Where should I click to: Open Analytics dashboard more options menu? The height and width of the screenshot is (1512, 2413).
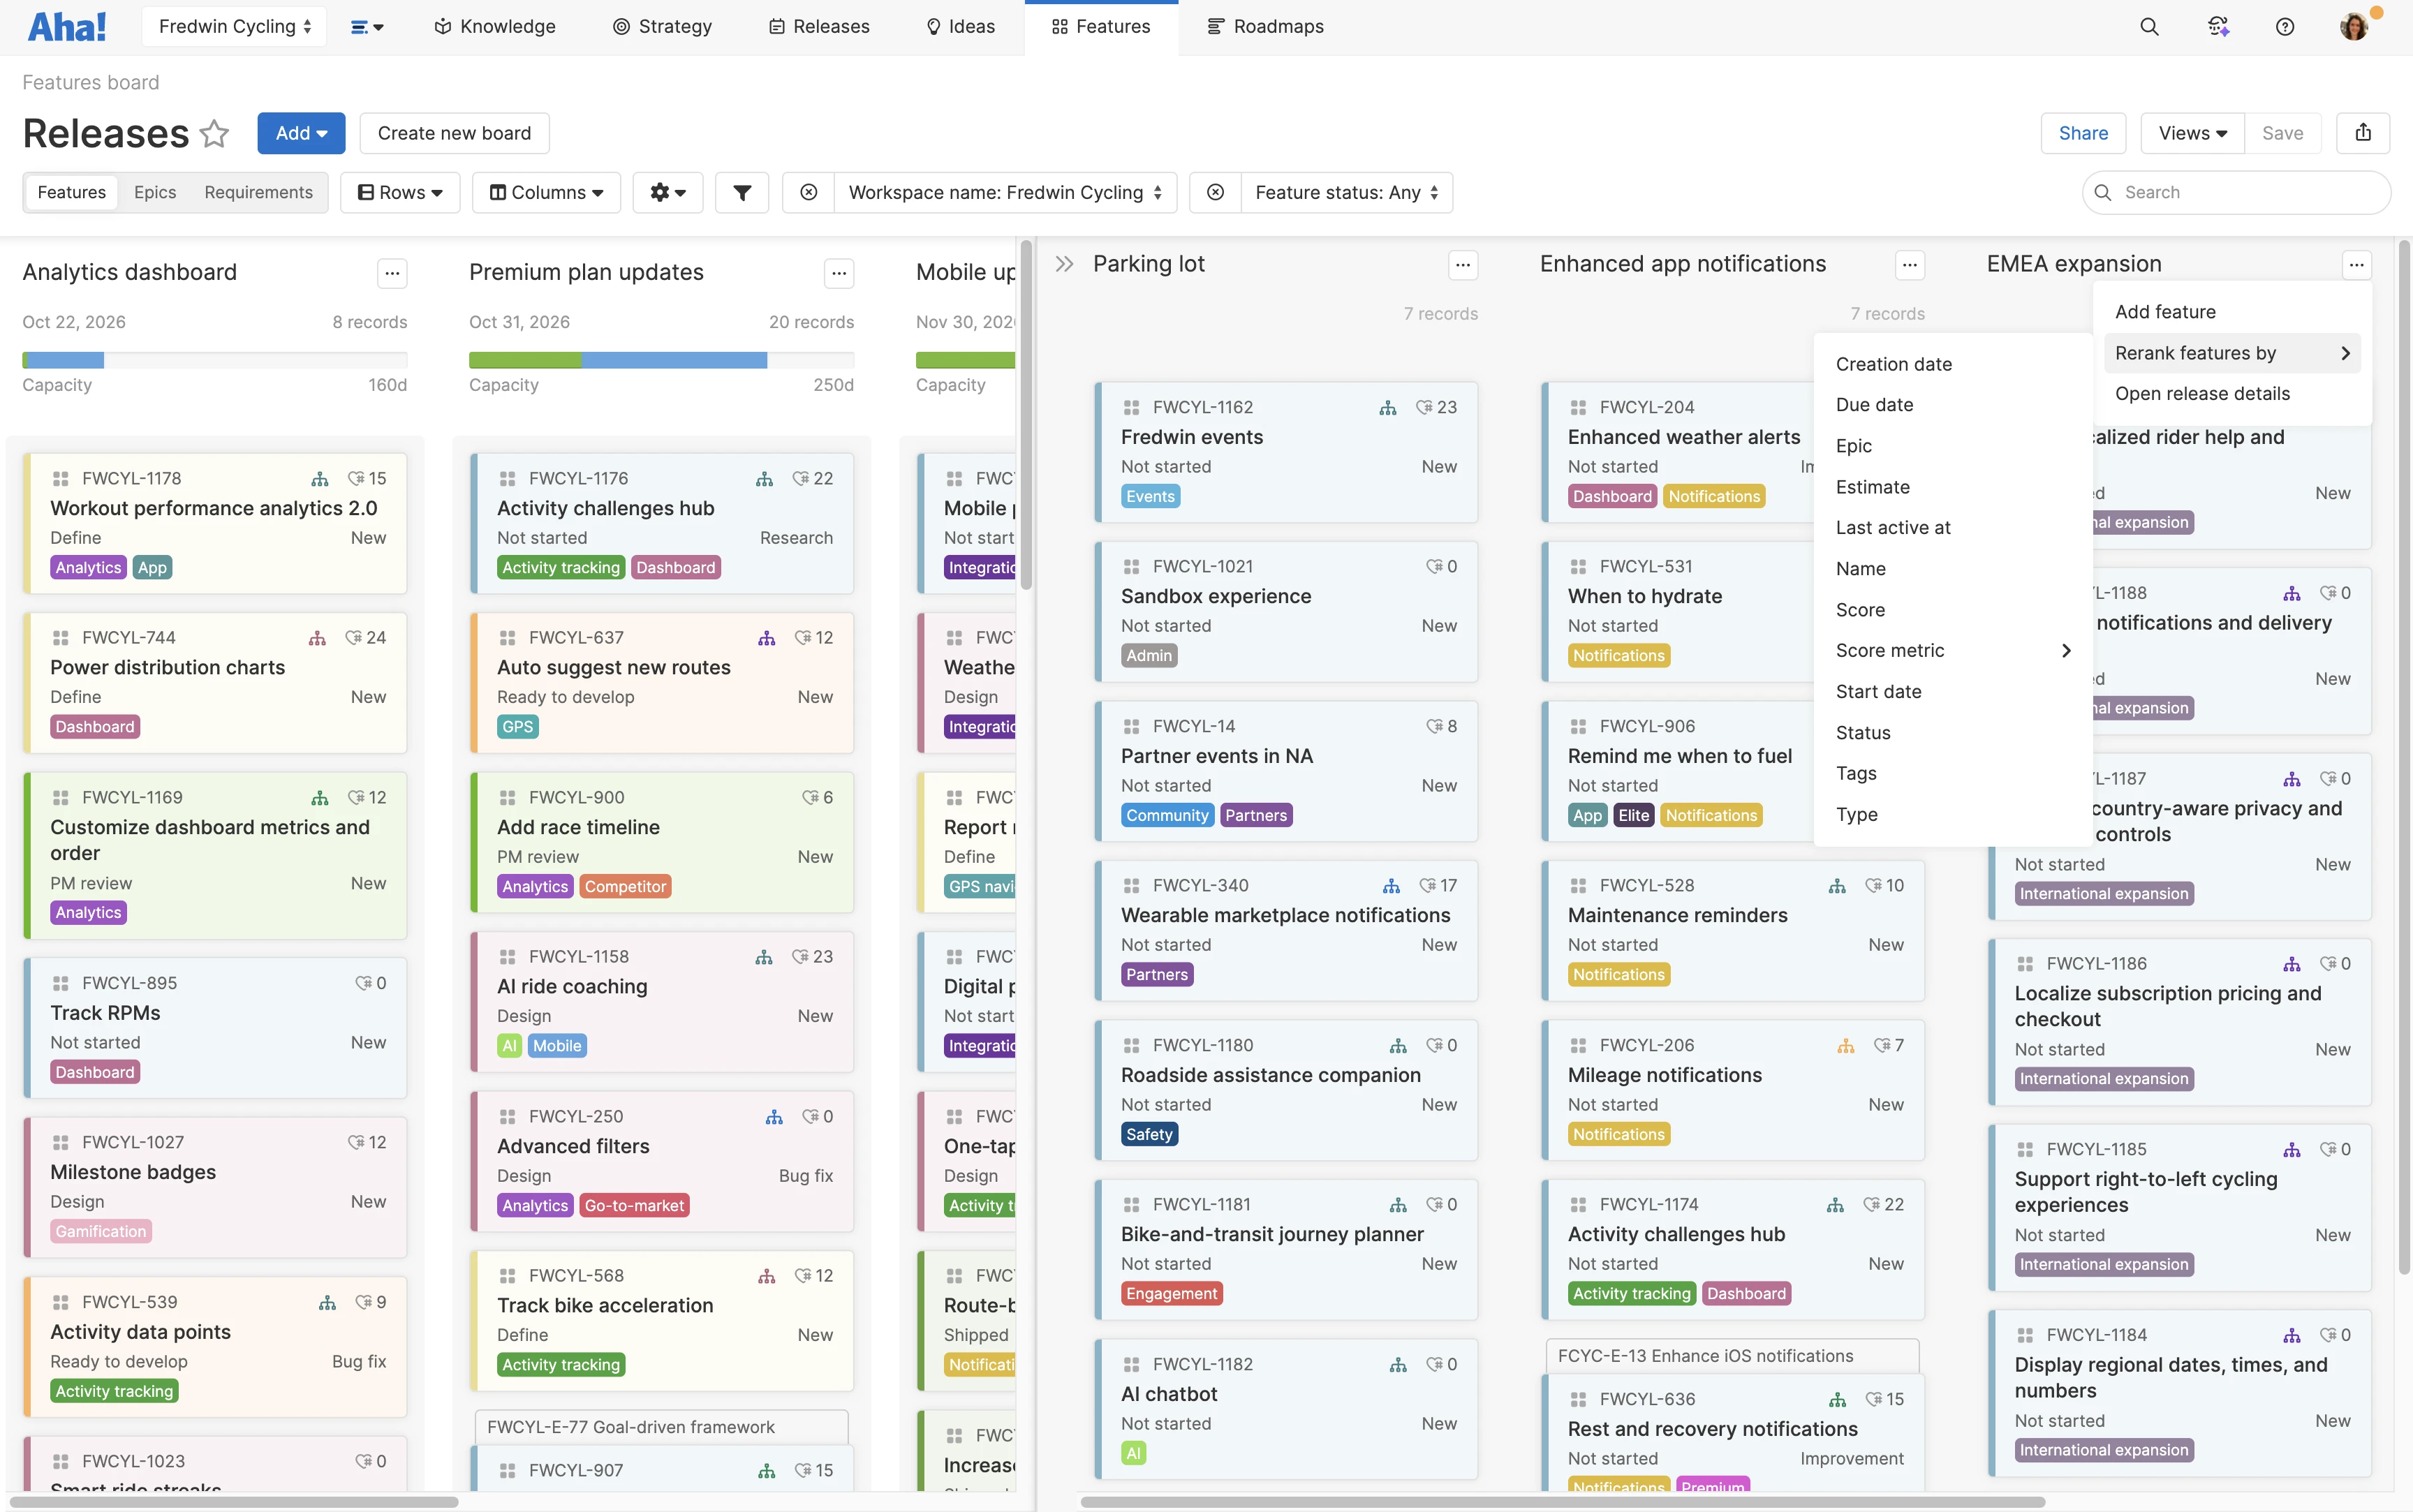(392, 273)
